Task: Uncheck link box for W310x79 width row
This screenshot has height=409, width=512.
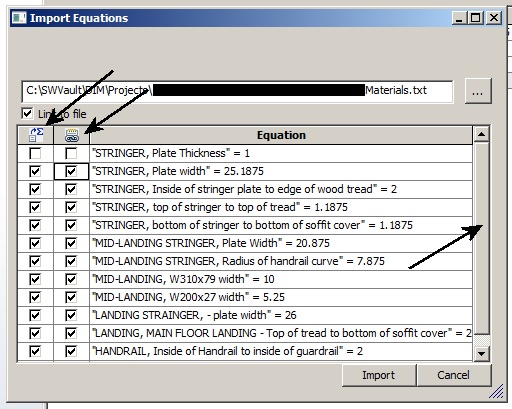Action: point(71,279)
